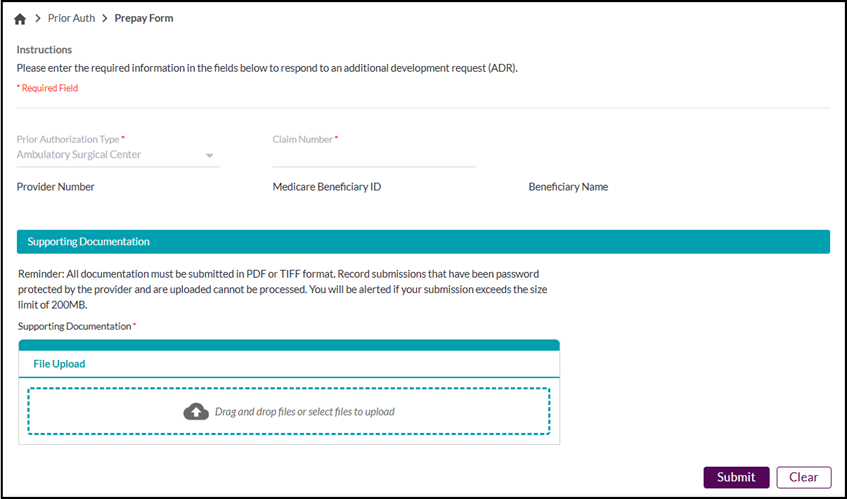Focus the Claim Number input field

click(373, 156)
